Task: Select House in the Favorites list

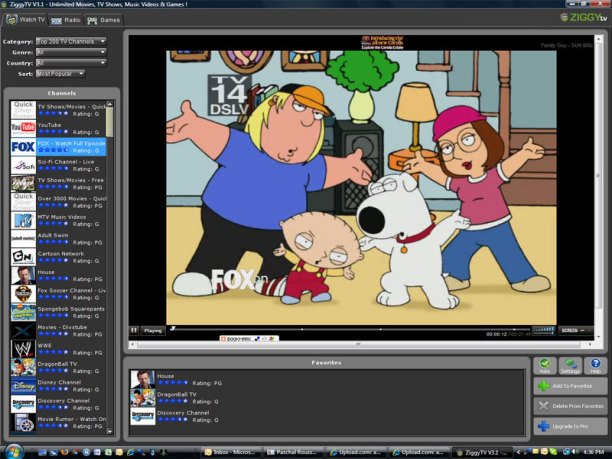Action: (165, 377)
